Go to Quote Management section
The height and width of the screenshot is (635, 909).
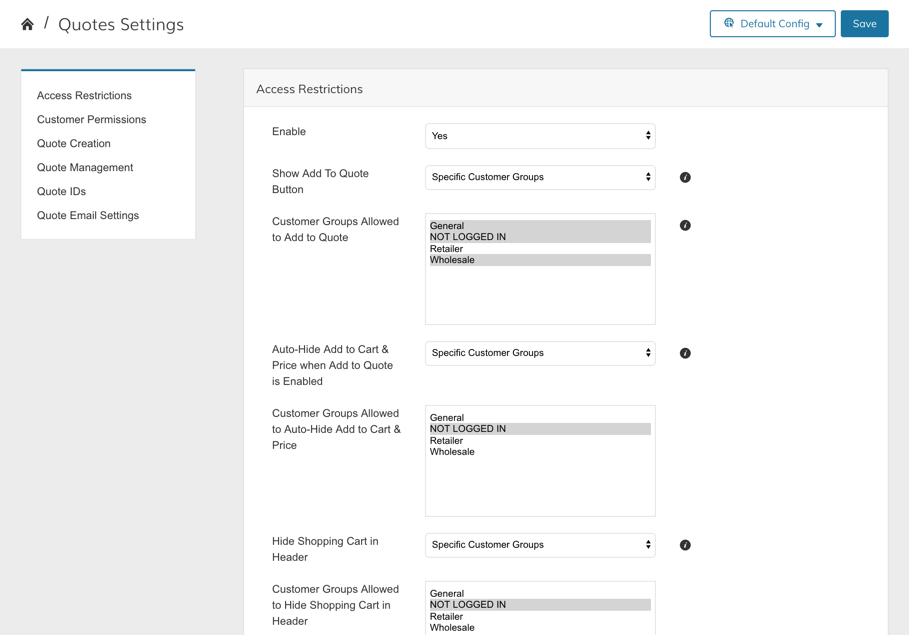coord(85,168)
